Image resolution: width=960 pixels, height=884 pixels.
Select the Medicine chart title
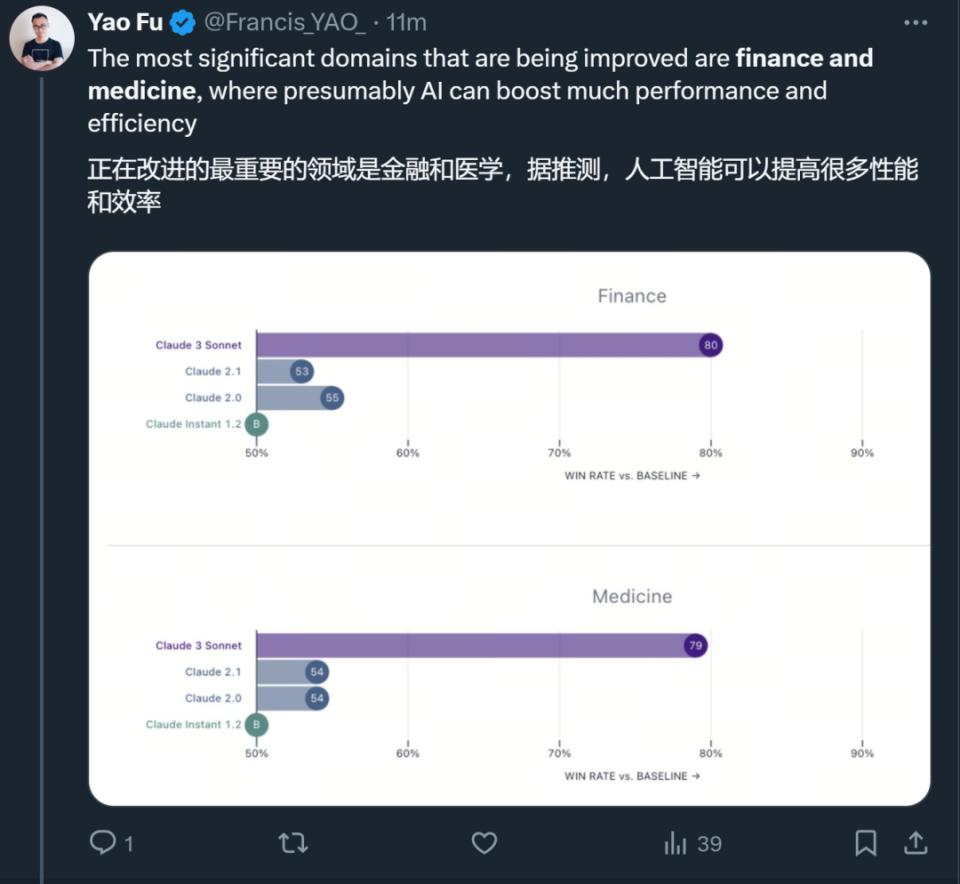point(631,595)
